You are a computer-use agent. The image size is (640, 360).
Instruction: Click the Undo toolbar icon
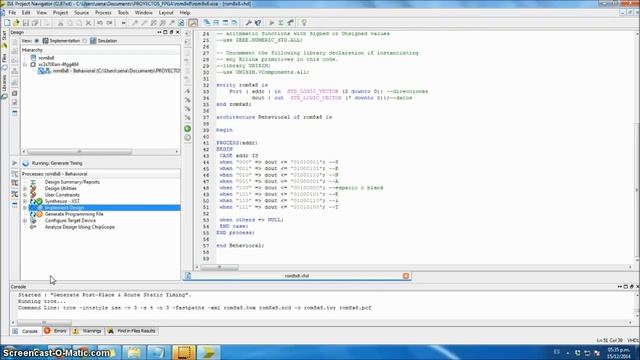[100, 23]
